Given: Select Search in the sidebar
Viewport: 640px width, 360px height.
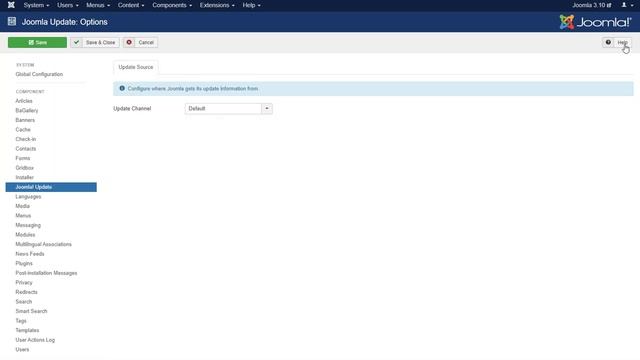Looking at the screenshot, I should 23,301.
